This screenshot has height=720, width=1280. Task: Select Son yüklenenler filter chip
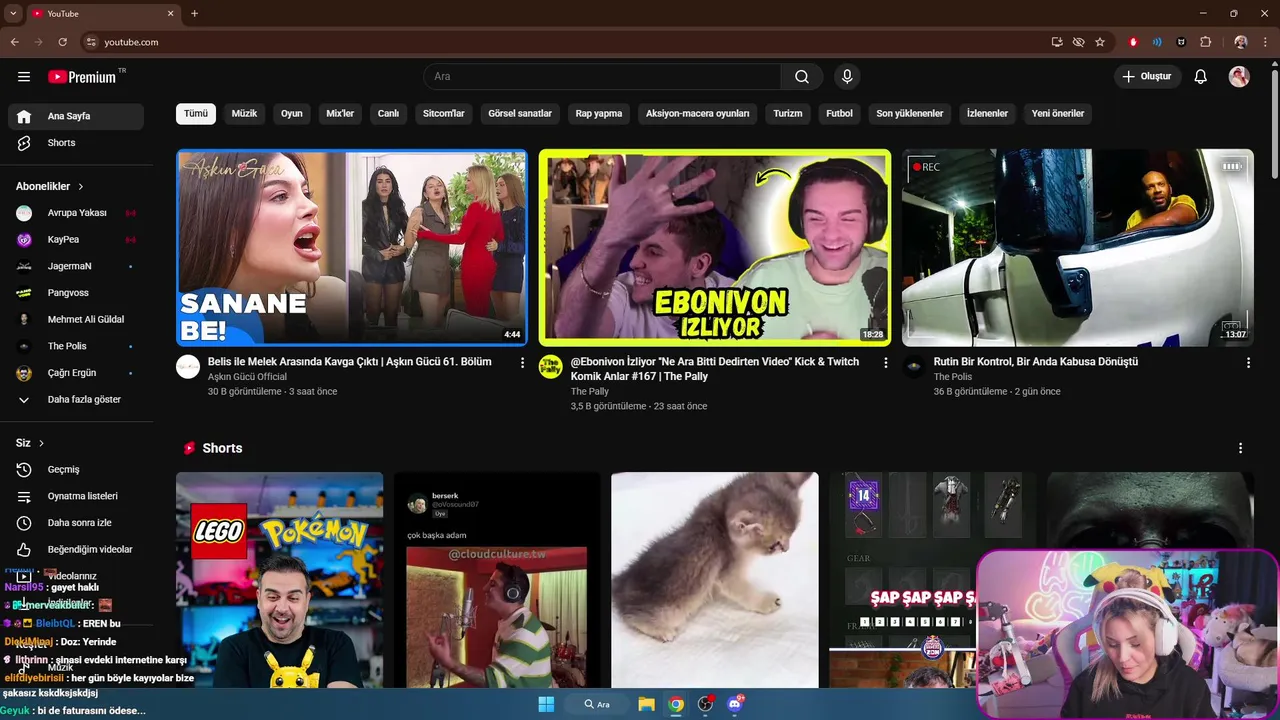pos(910,113)
